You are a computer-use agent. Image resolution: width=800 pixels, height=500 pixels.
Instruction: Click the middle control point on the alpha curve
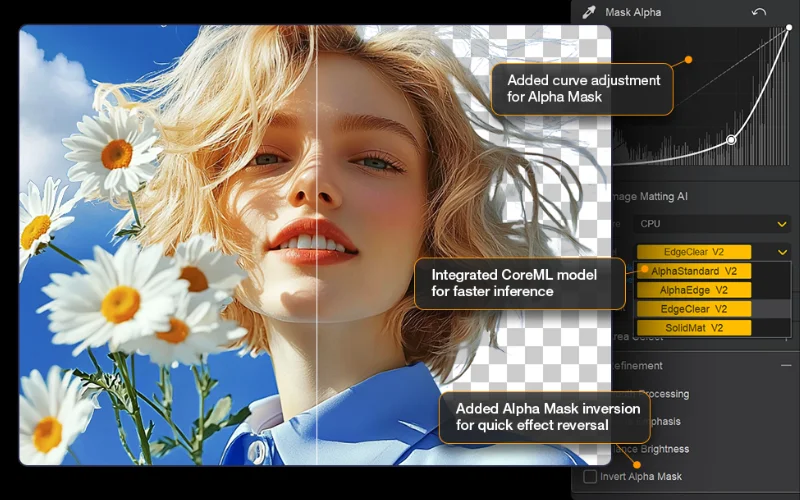pos(731,140)
